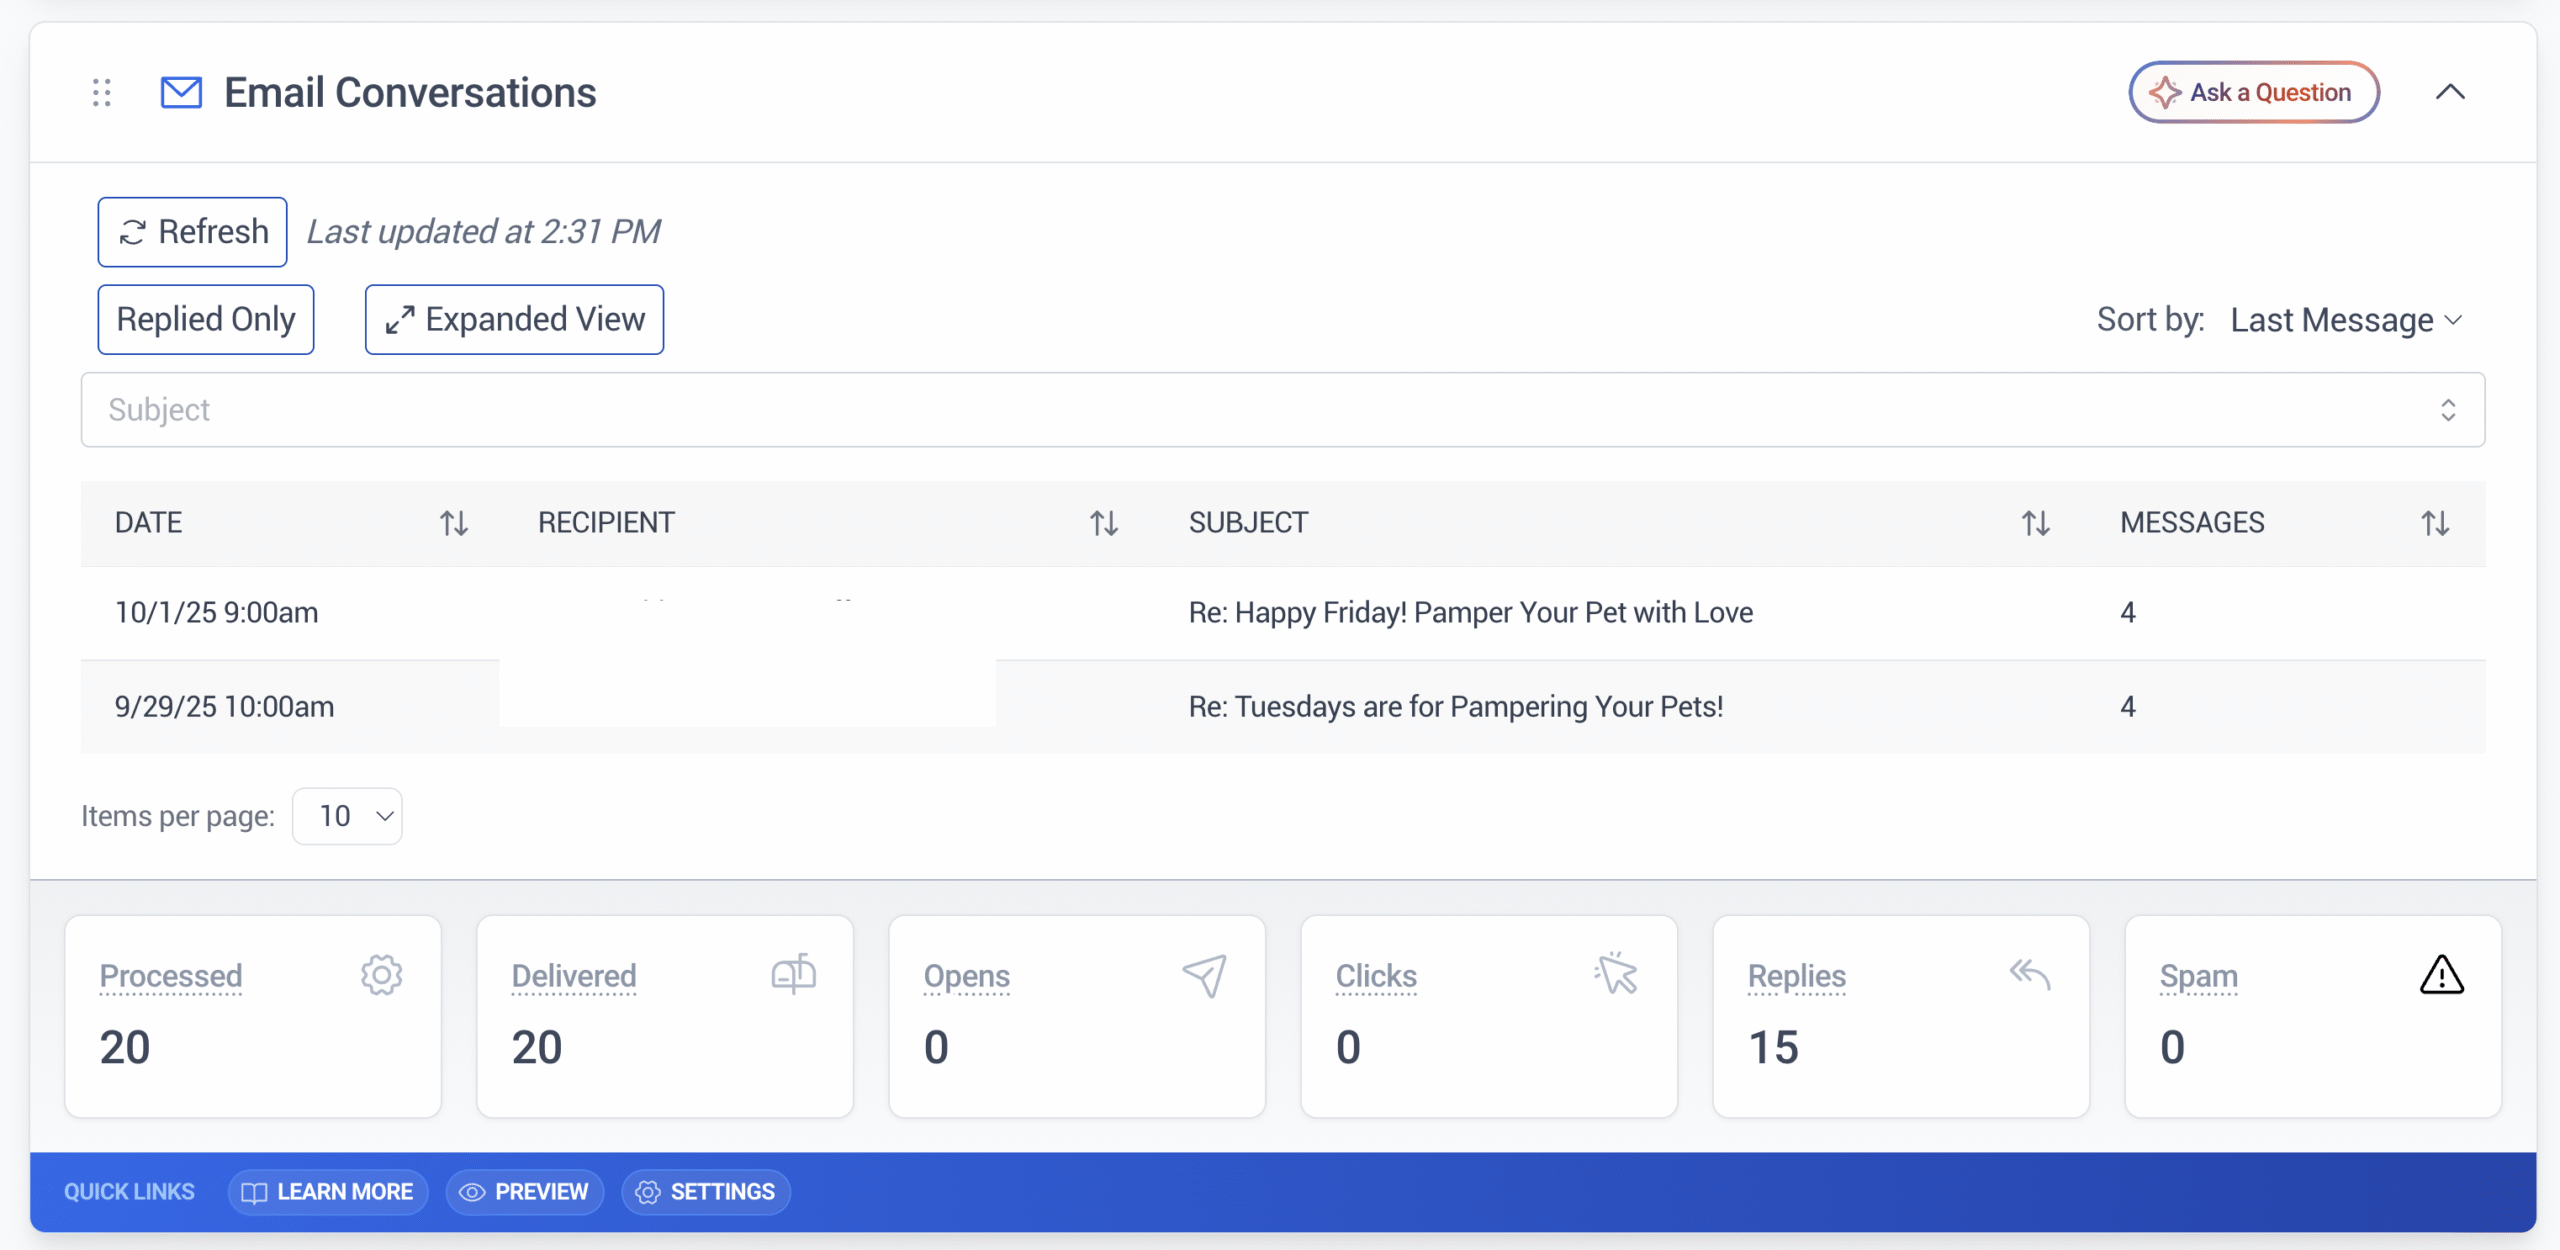
Task: Sort table by Date column arrows
Action: coord(454,523)
